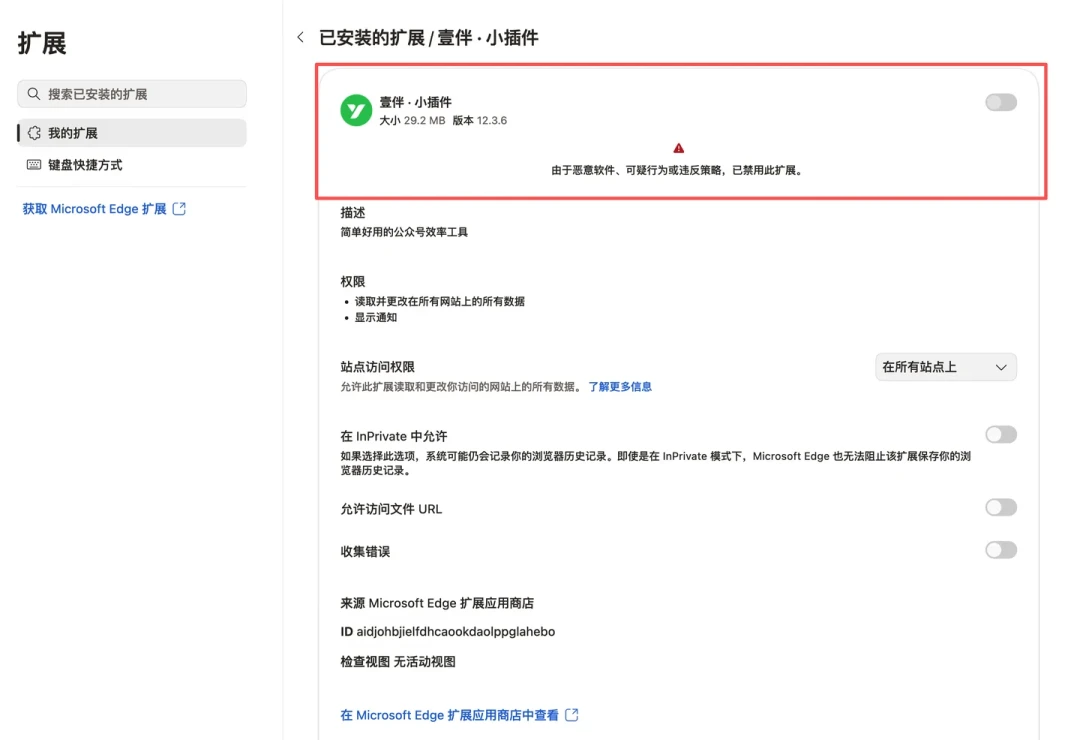Click the disabled-by-policy warning message
1080x740 pixels.
pyautogui.click(x=678, y=170)
